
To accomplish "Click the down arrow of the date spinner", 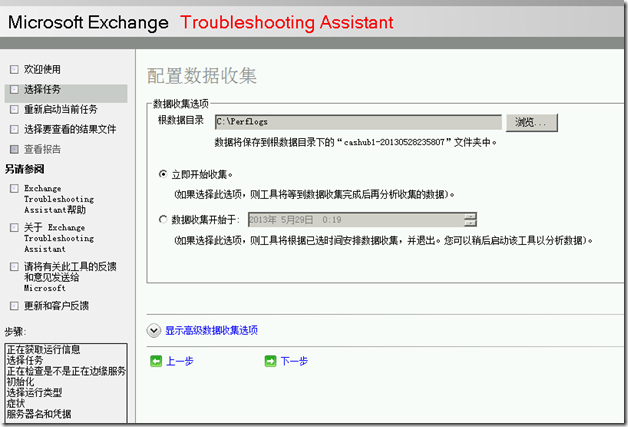I will 470,223.
